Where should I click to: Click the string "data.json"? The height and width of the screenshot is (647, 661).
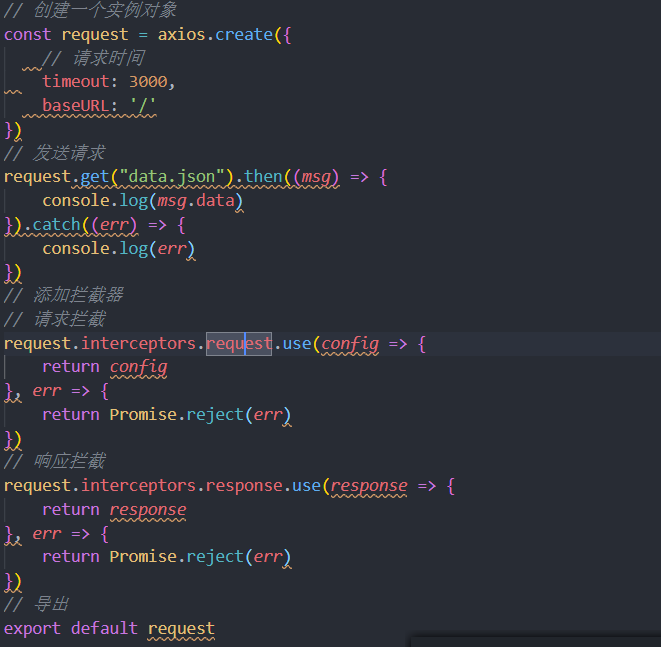(172, 177)
